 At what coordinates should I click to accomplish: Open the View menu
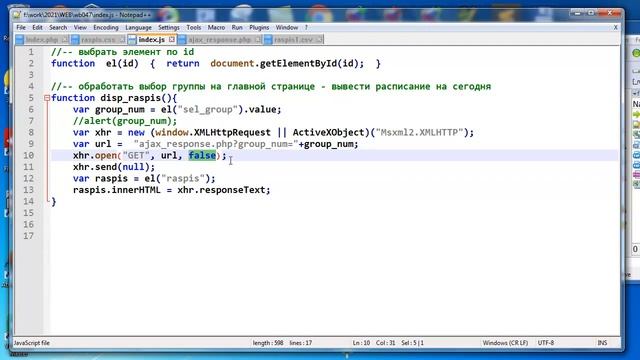[80, 27]
